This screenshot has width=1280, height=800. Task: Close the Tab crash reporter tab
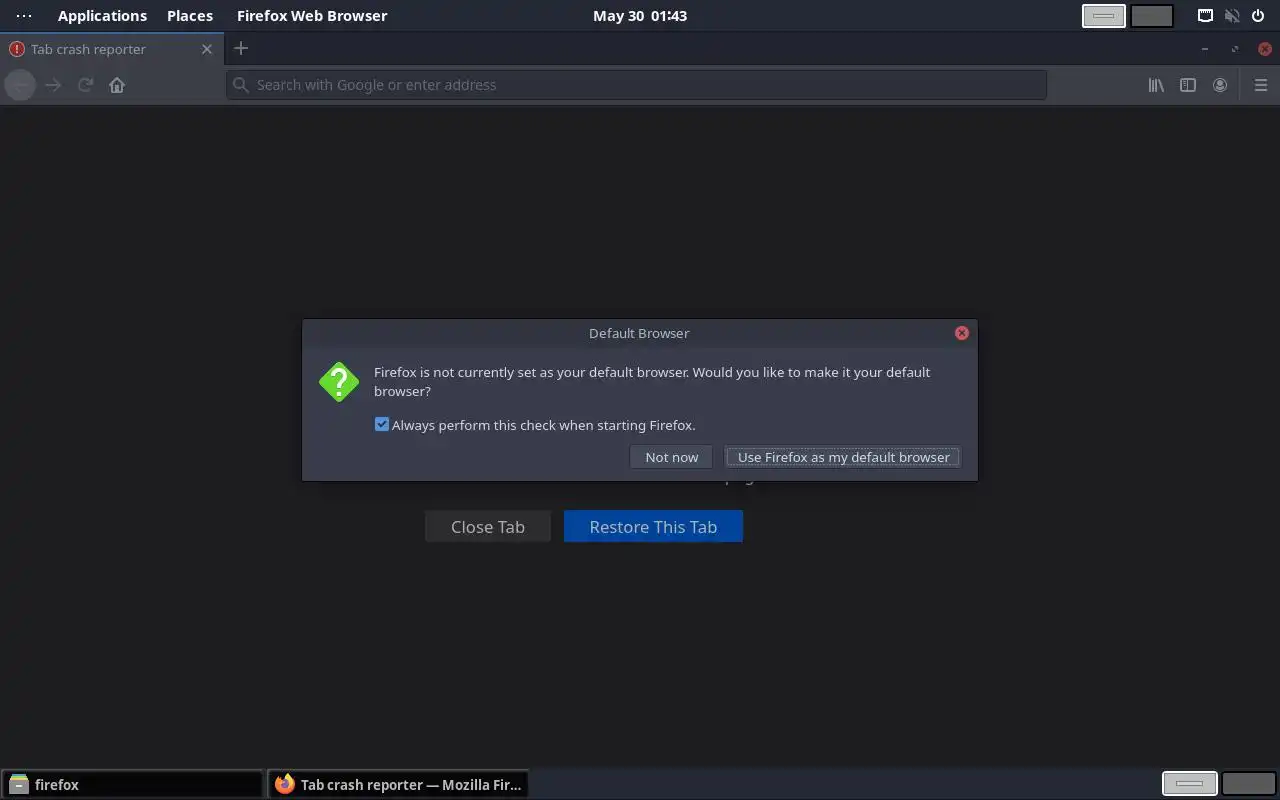click(x=207, y=49)
